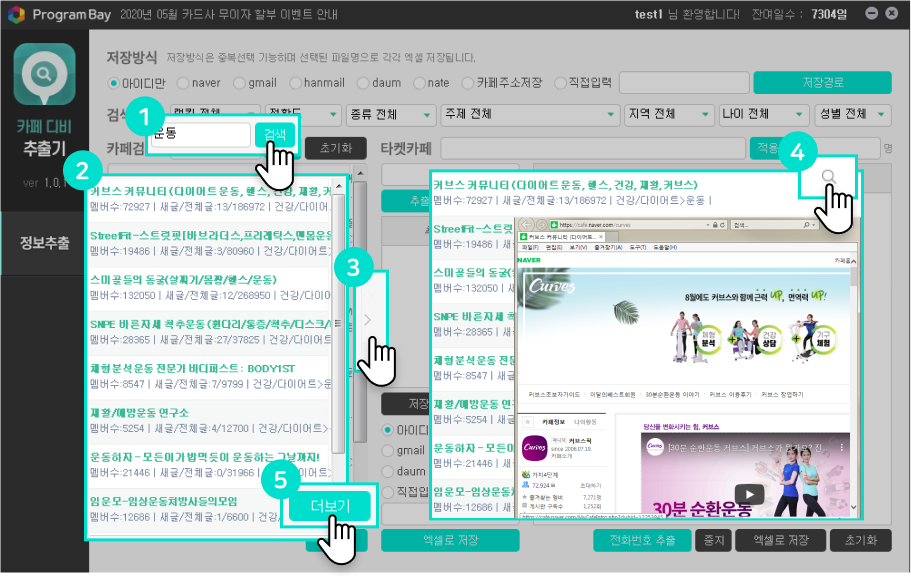This screenshot has width=911, height=581.
Task: Expand the 지역 전체 region dropdown
Action: (x=667, y=114)
